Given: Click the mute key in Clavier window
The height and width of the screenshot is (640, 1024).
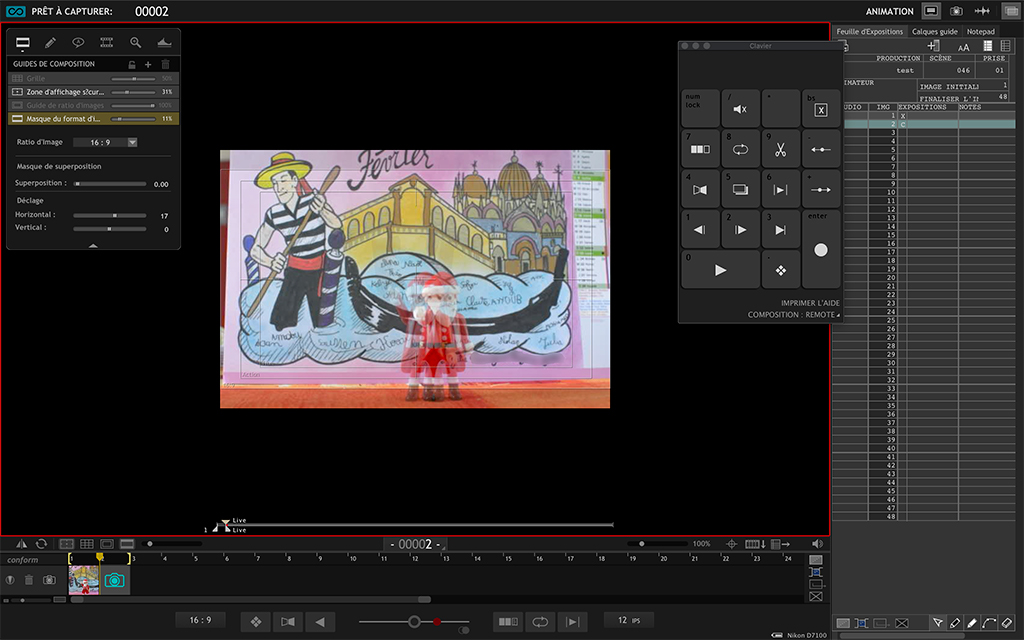Looking at the screenshot, I should pos(740,108).
